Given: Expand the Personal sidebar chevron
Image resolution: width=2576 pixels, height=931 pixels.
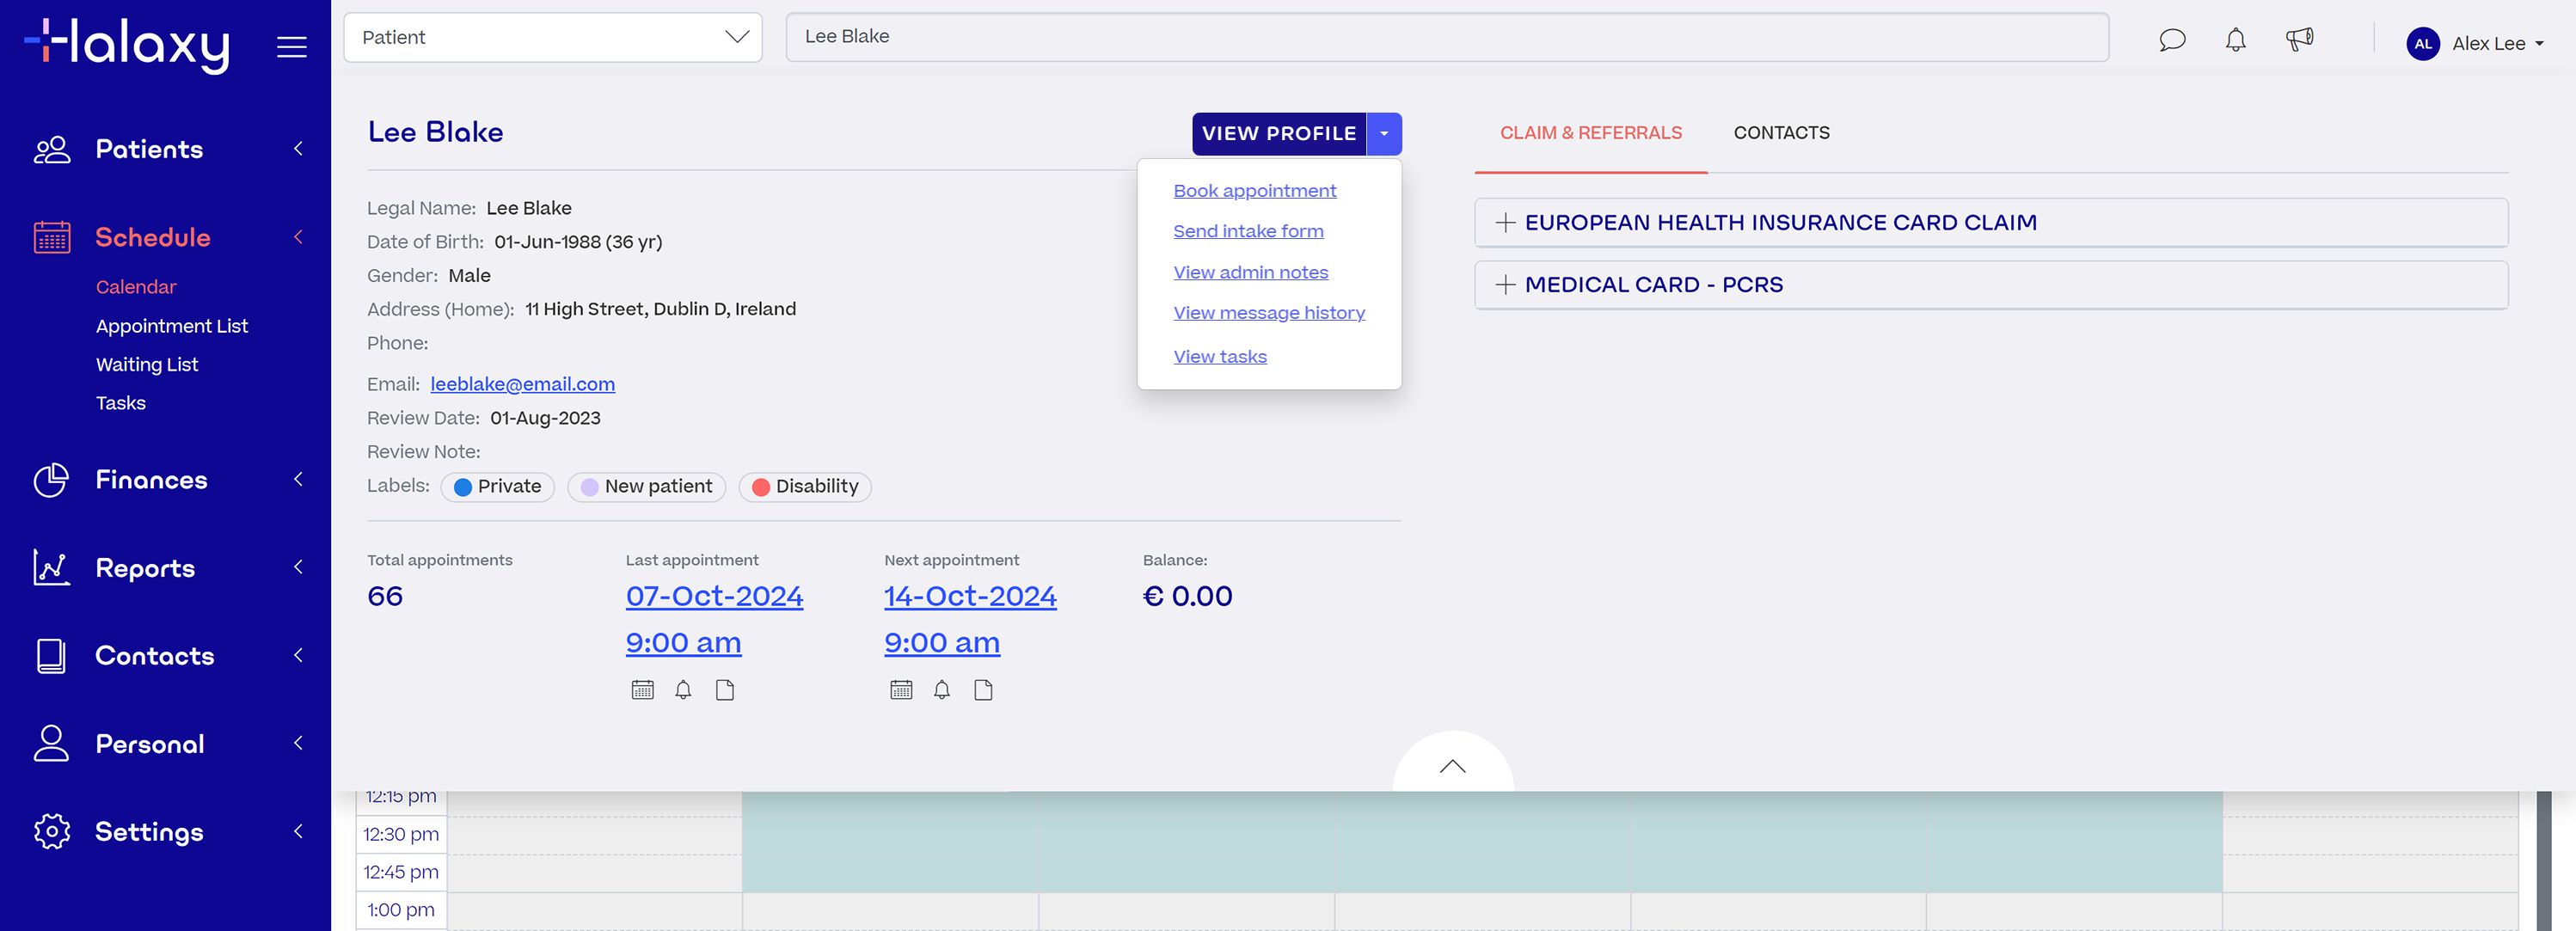Looking at the screenshot, I should click(298, 743).
